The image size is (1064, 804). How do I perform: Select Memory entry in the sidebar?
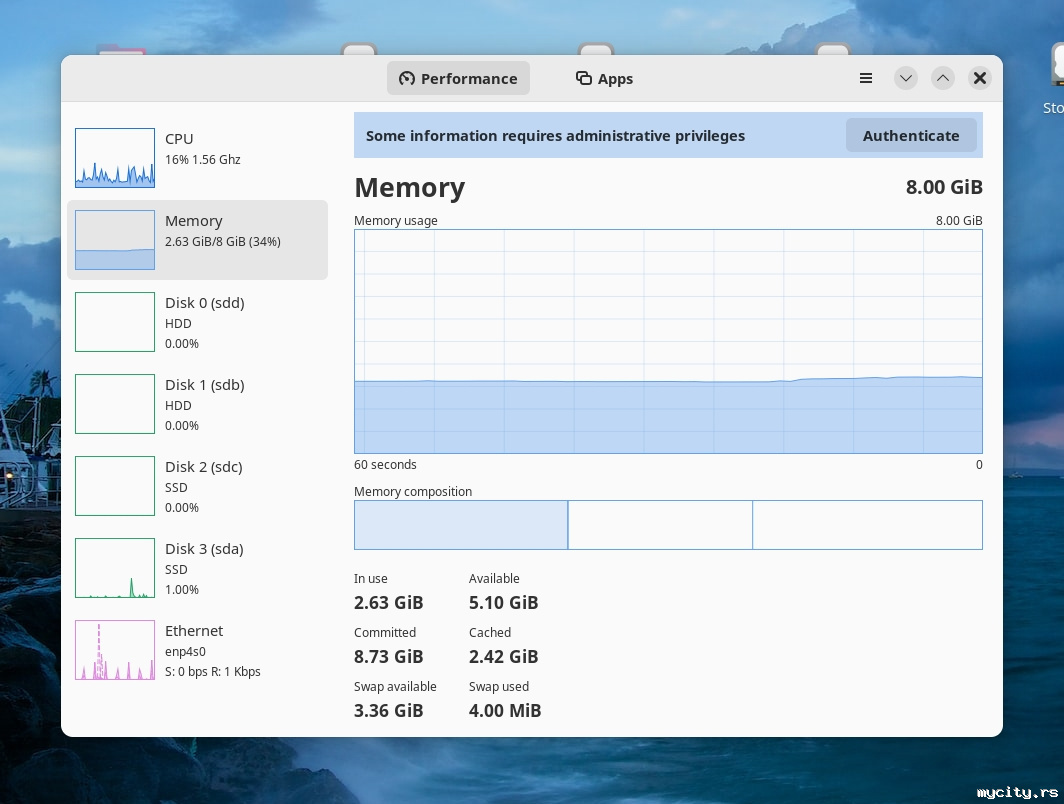pyautogui.click(x=197, y=240)
